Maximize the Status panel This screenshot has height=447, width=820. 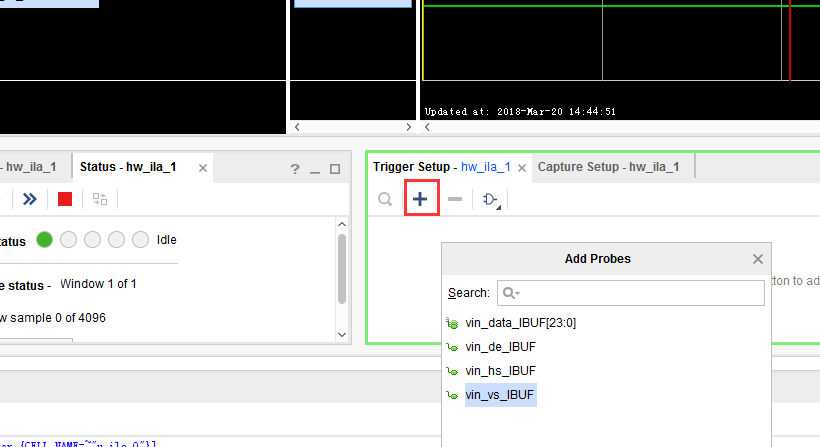(335, 169)
